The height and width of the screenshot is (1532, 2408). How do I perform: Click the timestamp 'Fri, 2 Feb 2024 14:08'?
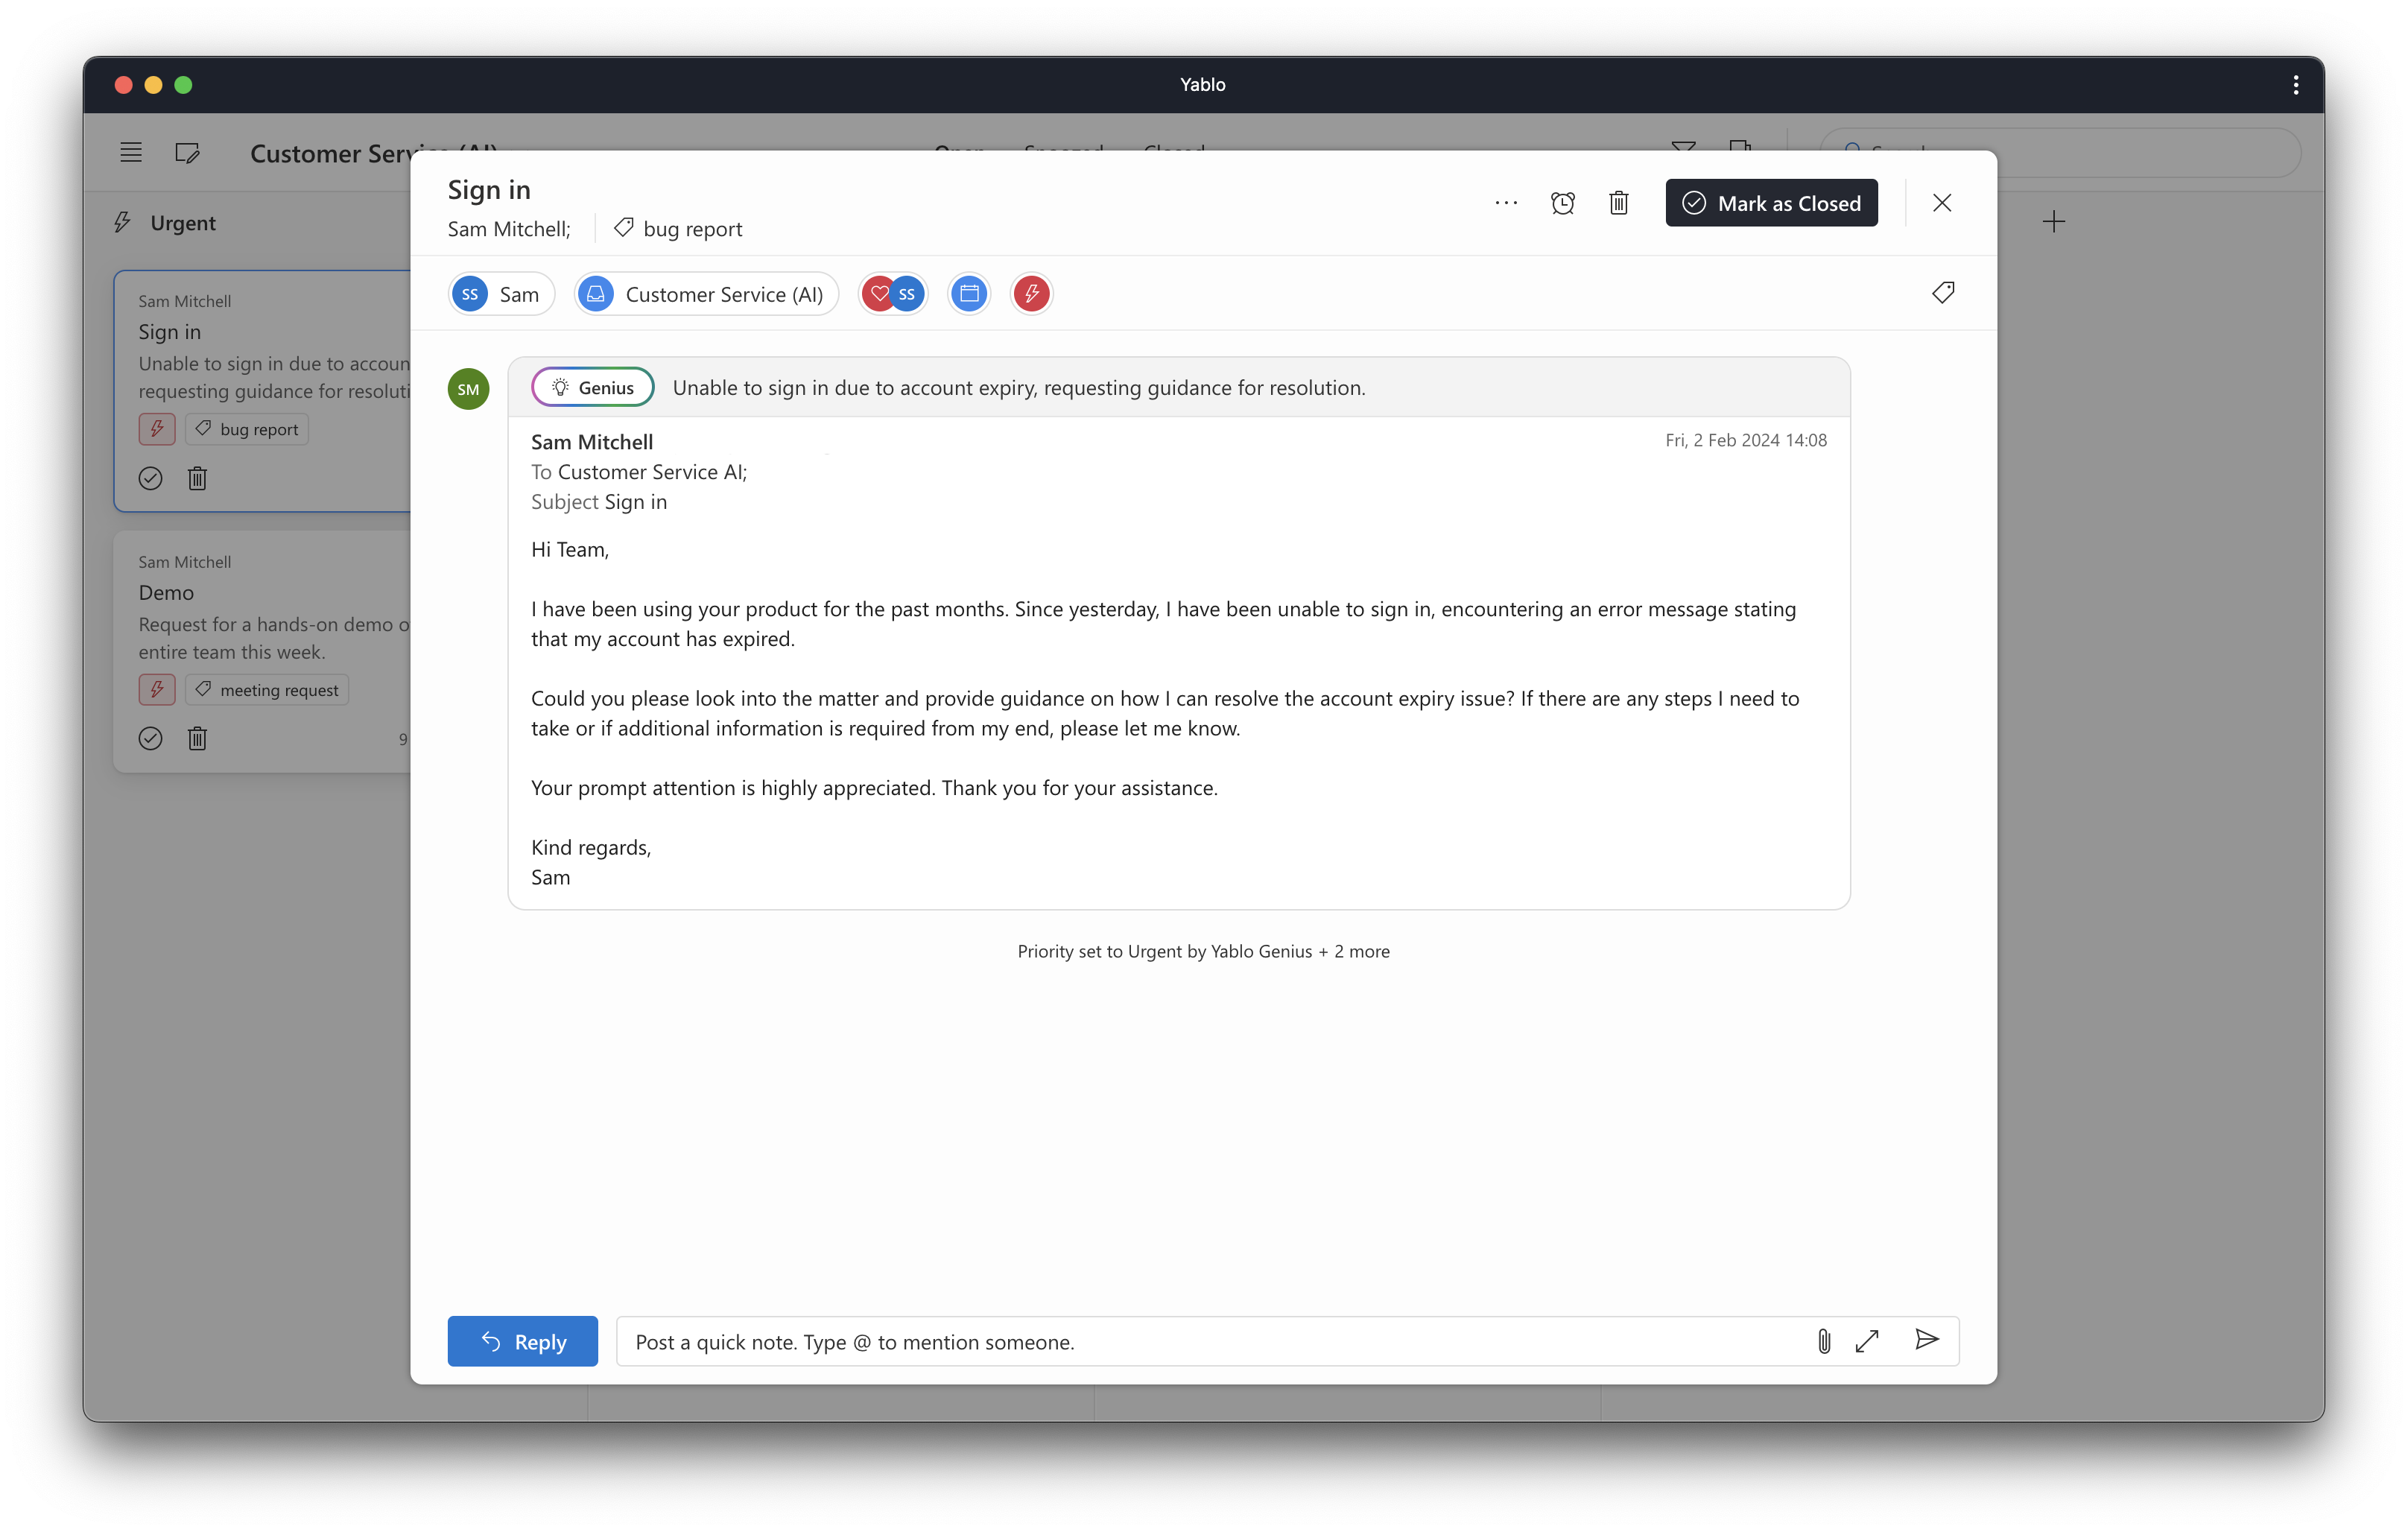(1746, 440)
